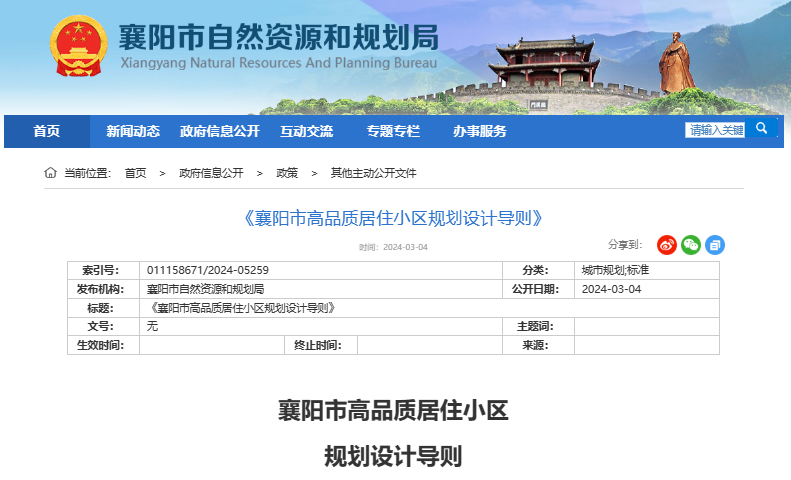This screenshot has width=791, height=480.
Task: Share the article via WeChat icon
Action: pyautogui.click(x=691, y=245)
